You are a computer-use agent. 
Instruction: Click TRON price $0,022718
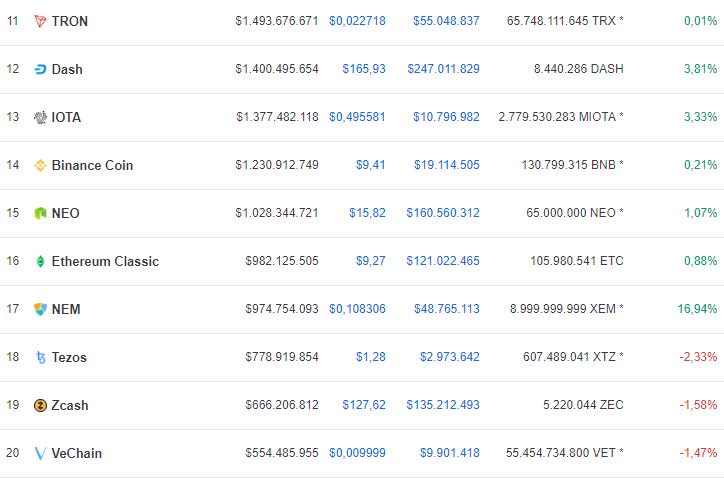[357, 21]
